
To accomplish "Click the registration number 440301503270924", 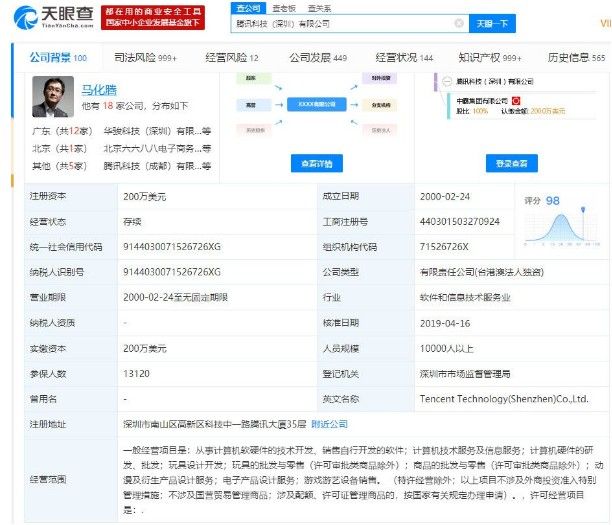I will point(460,222).
